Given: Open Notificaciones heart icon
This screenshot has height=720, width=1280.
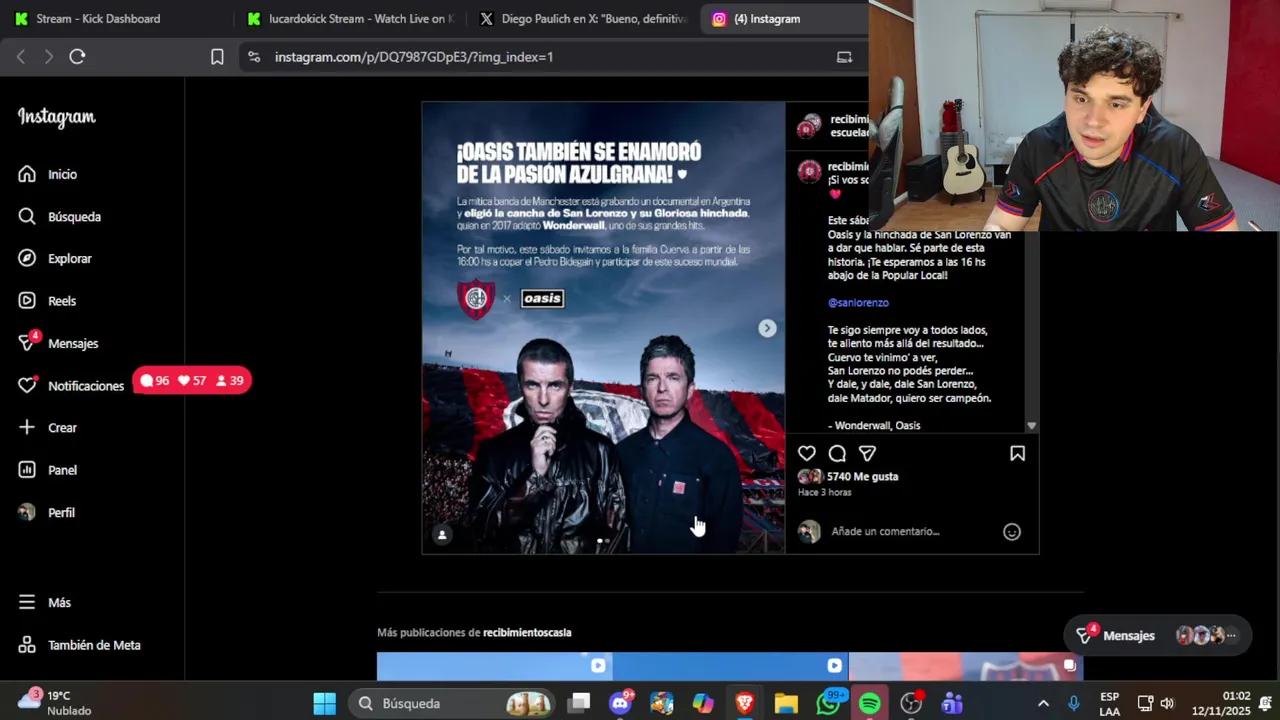Looking at the screenshot, I should 27,385.
